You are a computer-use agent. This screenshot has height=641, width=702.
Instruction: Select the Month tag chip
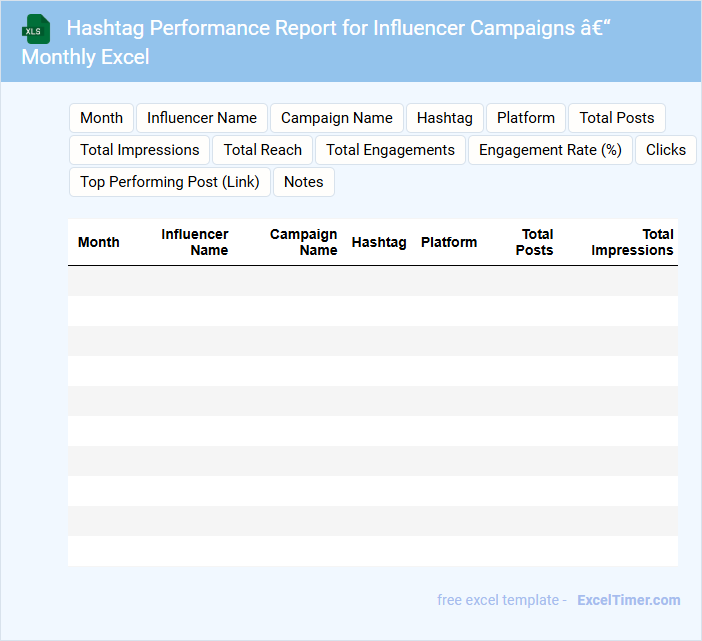[101, 118]
